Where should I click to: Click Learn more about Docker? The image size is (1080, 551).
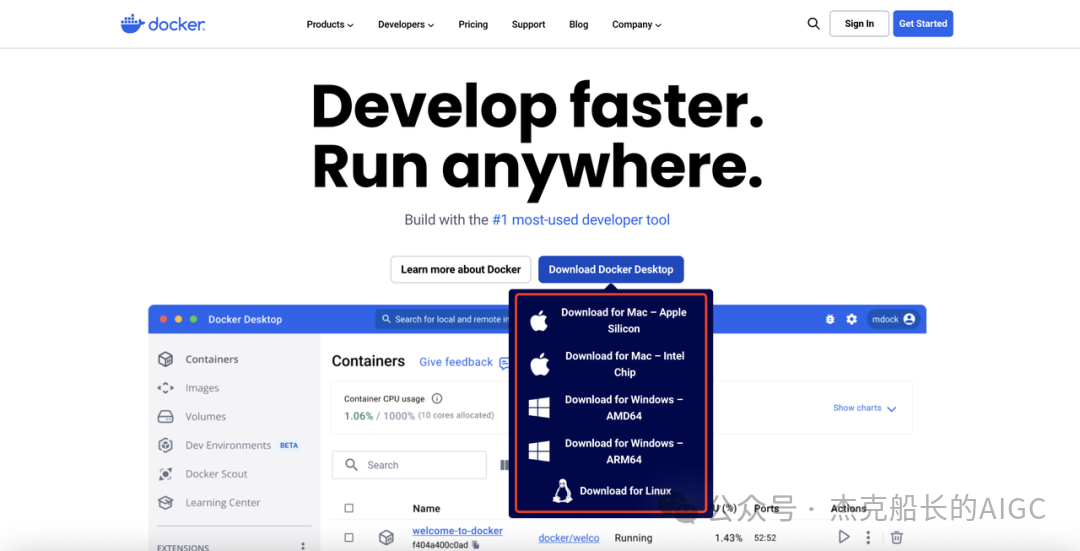(461, 269)
